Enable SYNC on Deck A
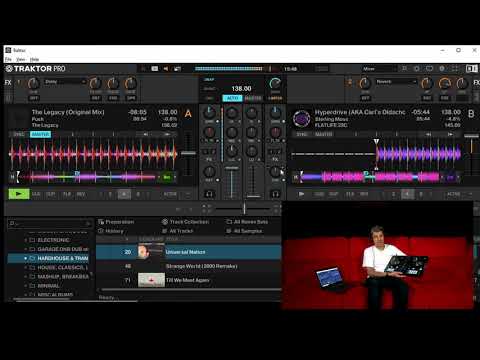 (19, 134)
